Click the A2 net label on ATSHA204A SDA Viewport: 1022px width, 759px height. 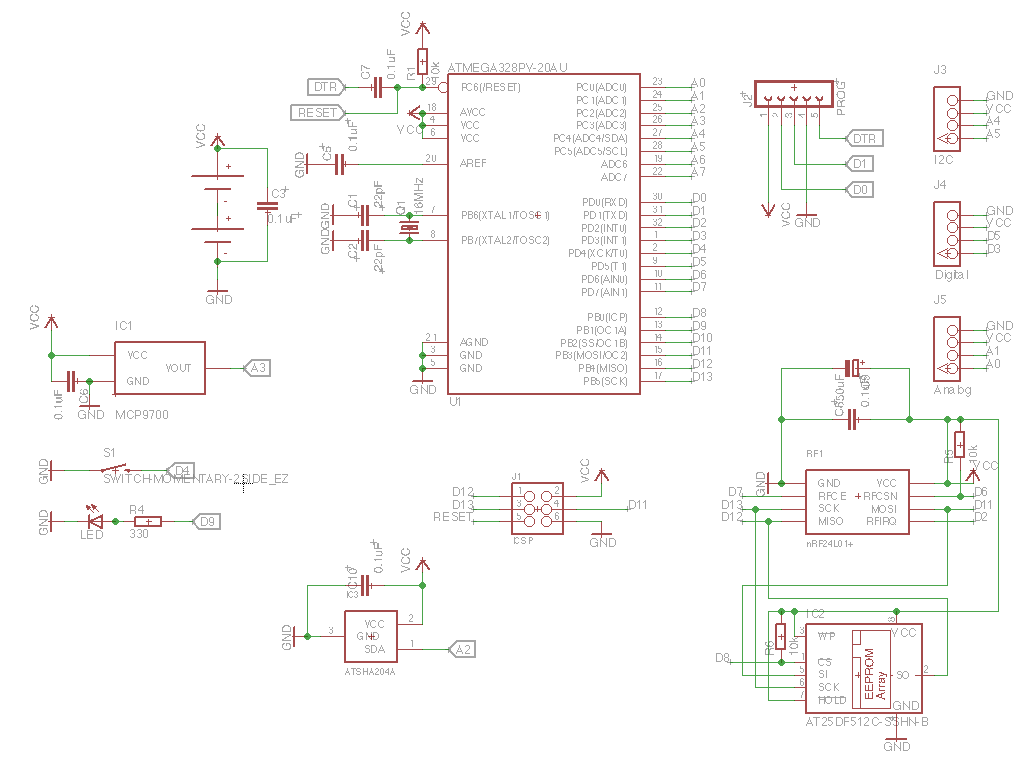click(462, 649)
